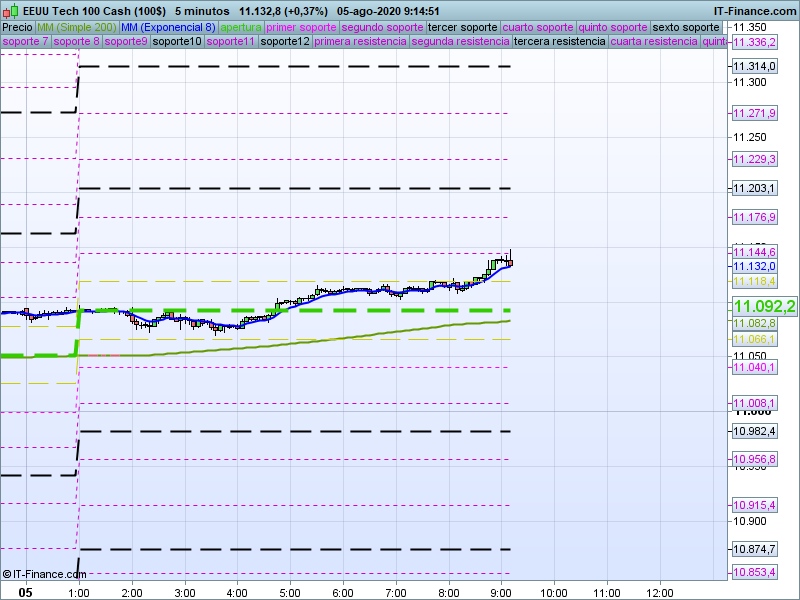Click the soporte10 legend label
Viewport: 800px width, 600px height.
177,42
